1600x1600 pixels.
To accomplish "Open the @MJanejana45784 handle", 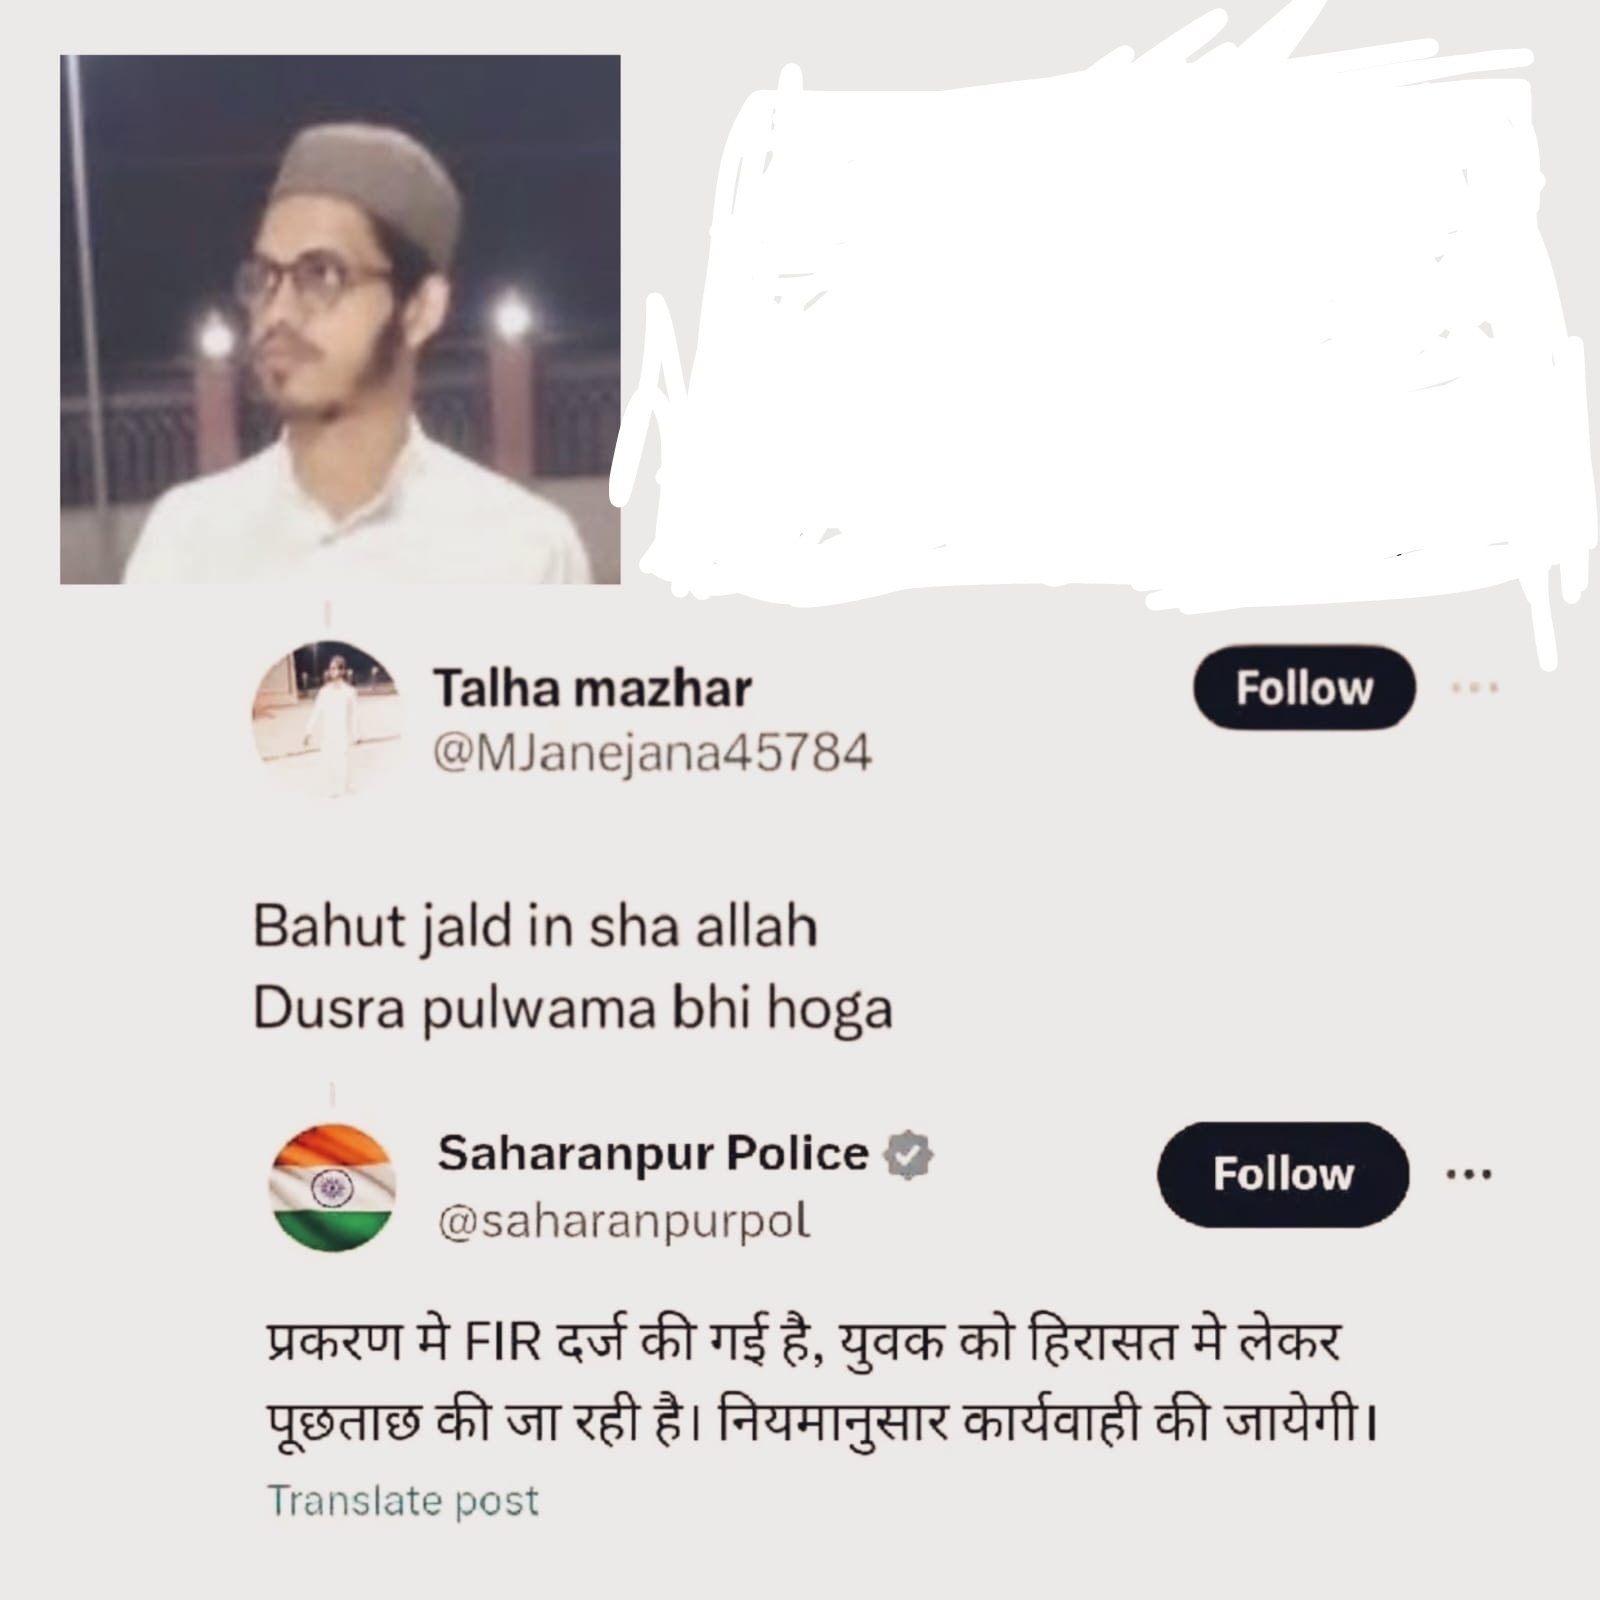I will (x=652, y=752).
